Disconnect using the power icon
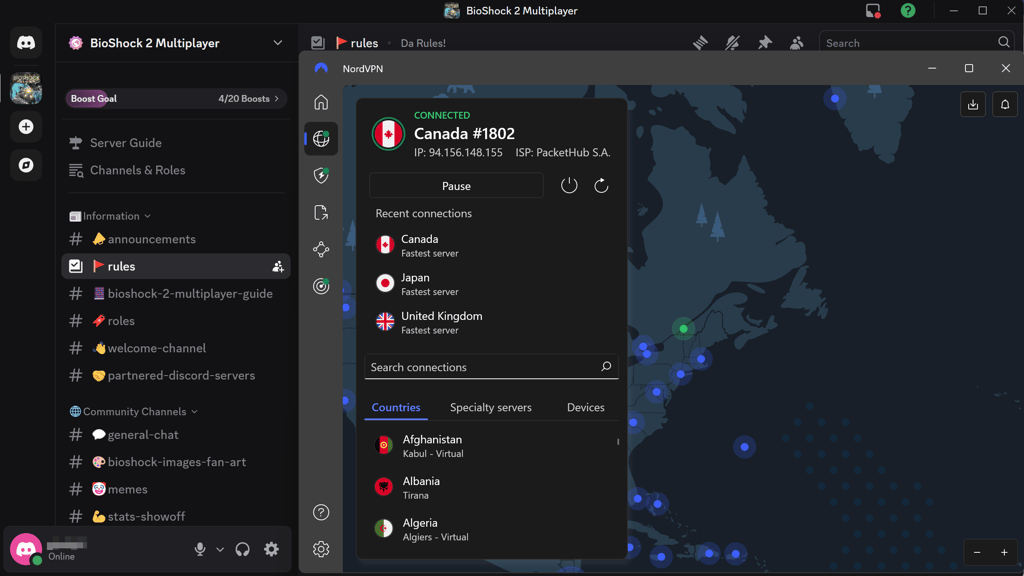 (x=569, y=185)
